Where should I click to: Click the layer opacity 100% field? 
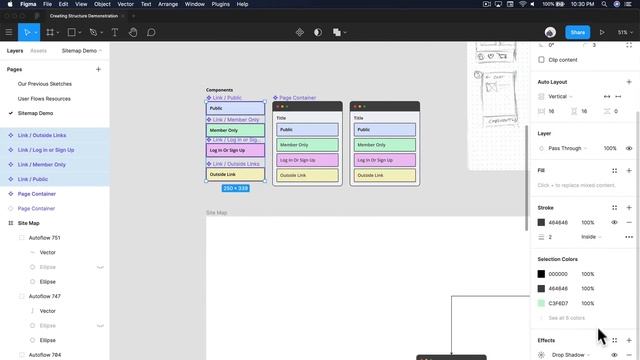[610, 149]
